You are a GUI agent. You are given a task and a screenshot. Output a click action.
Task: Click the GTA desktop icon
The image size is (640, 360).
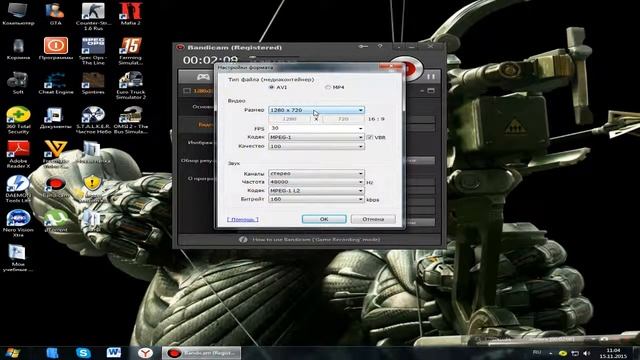56,14
